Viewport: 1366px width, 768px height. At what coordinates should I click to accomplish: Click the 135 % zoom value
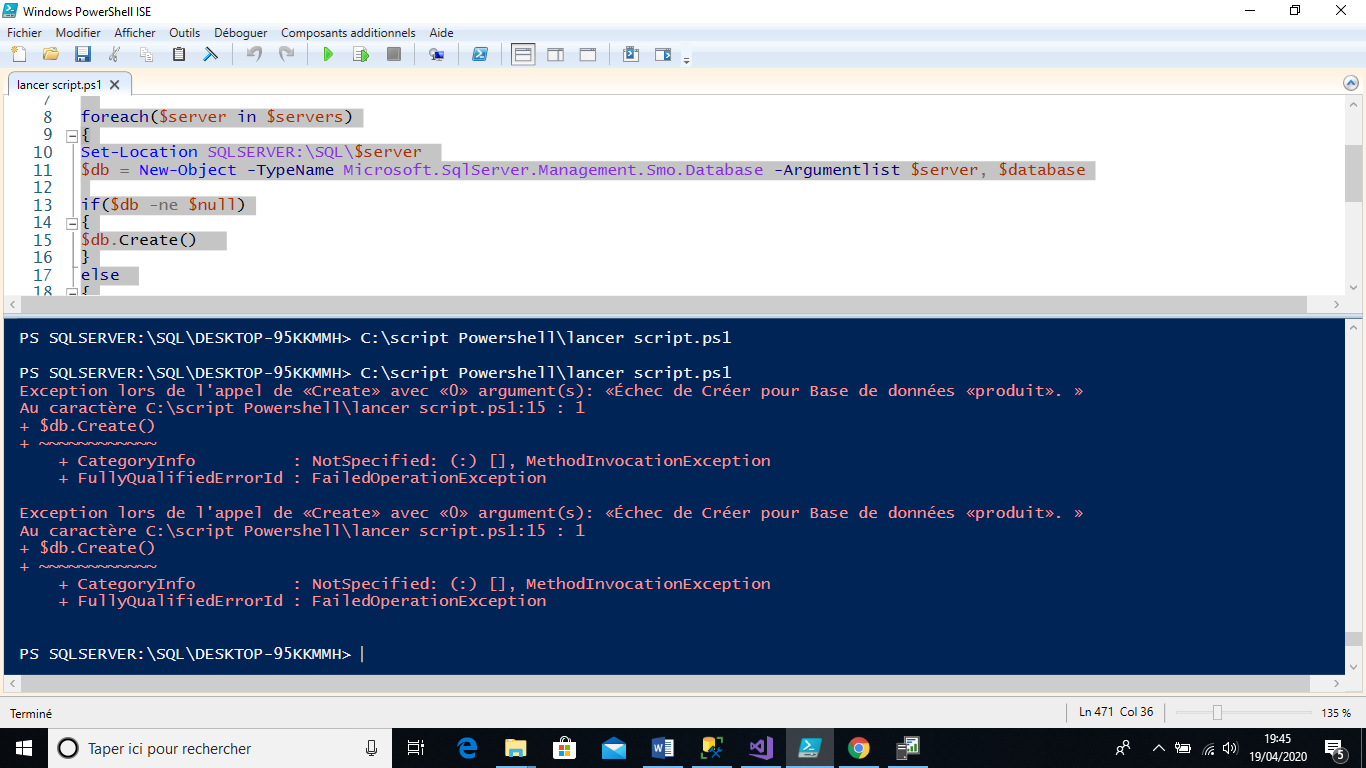click(1336, 713)
